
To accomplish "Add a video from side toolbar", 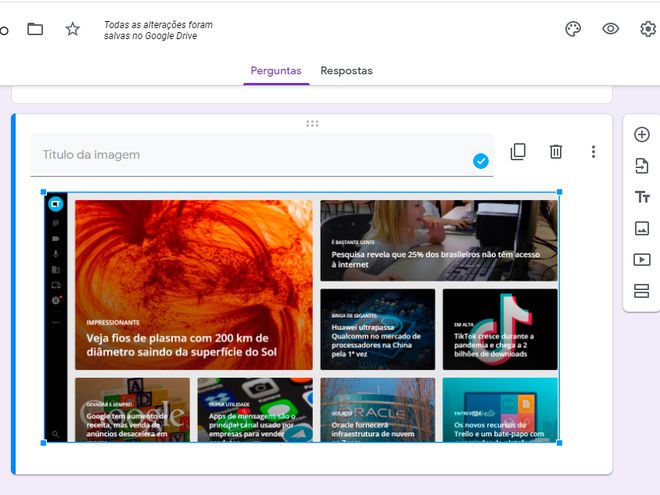I will [x=641, y=259].
